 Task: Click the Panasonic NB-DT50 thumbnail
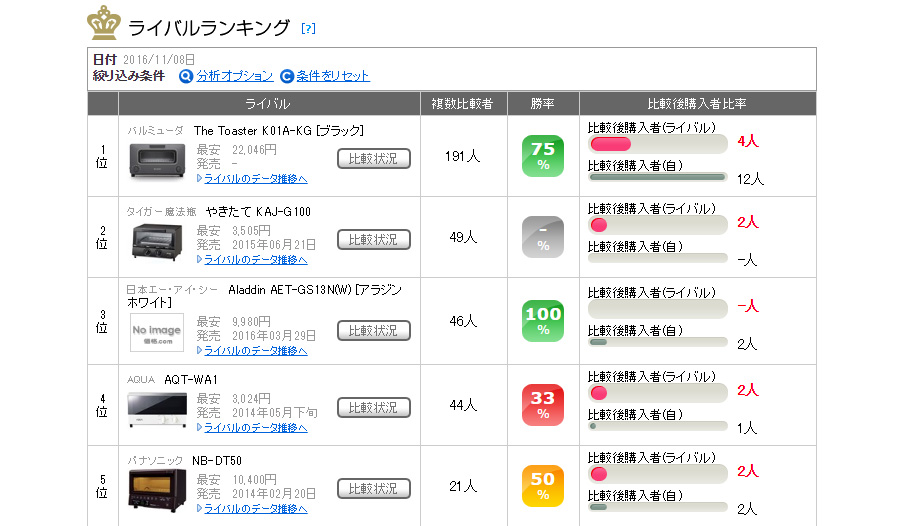click(157, 489)
